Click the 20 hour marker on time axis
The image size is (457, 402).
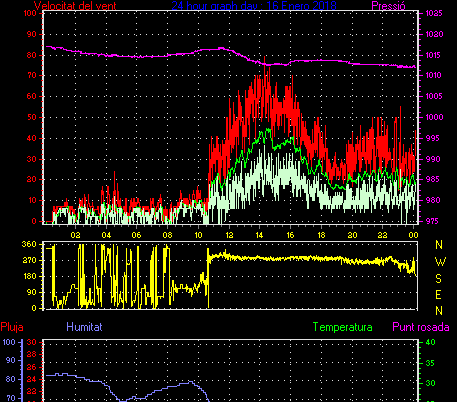click(x=352, y=235)
